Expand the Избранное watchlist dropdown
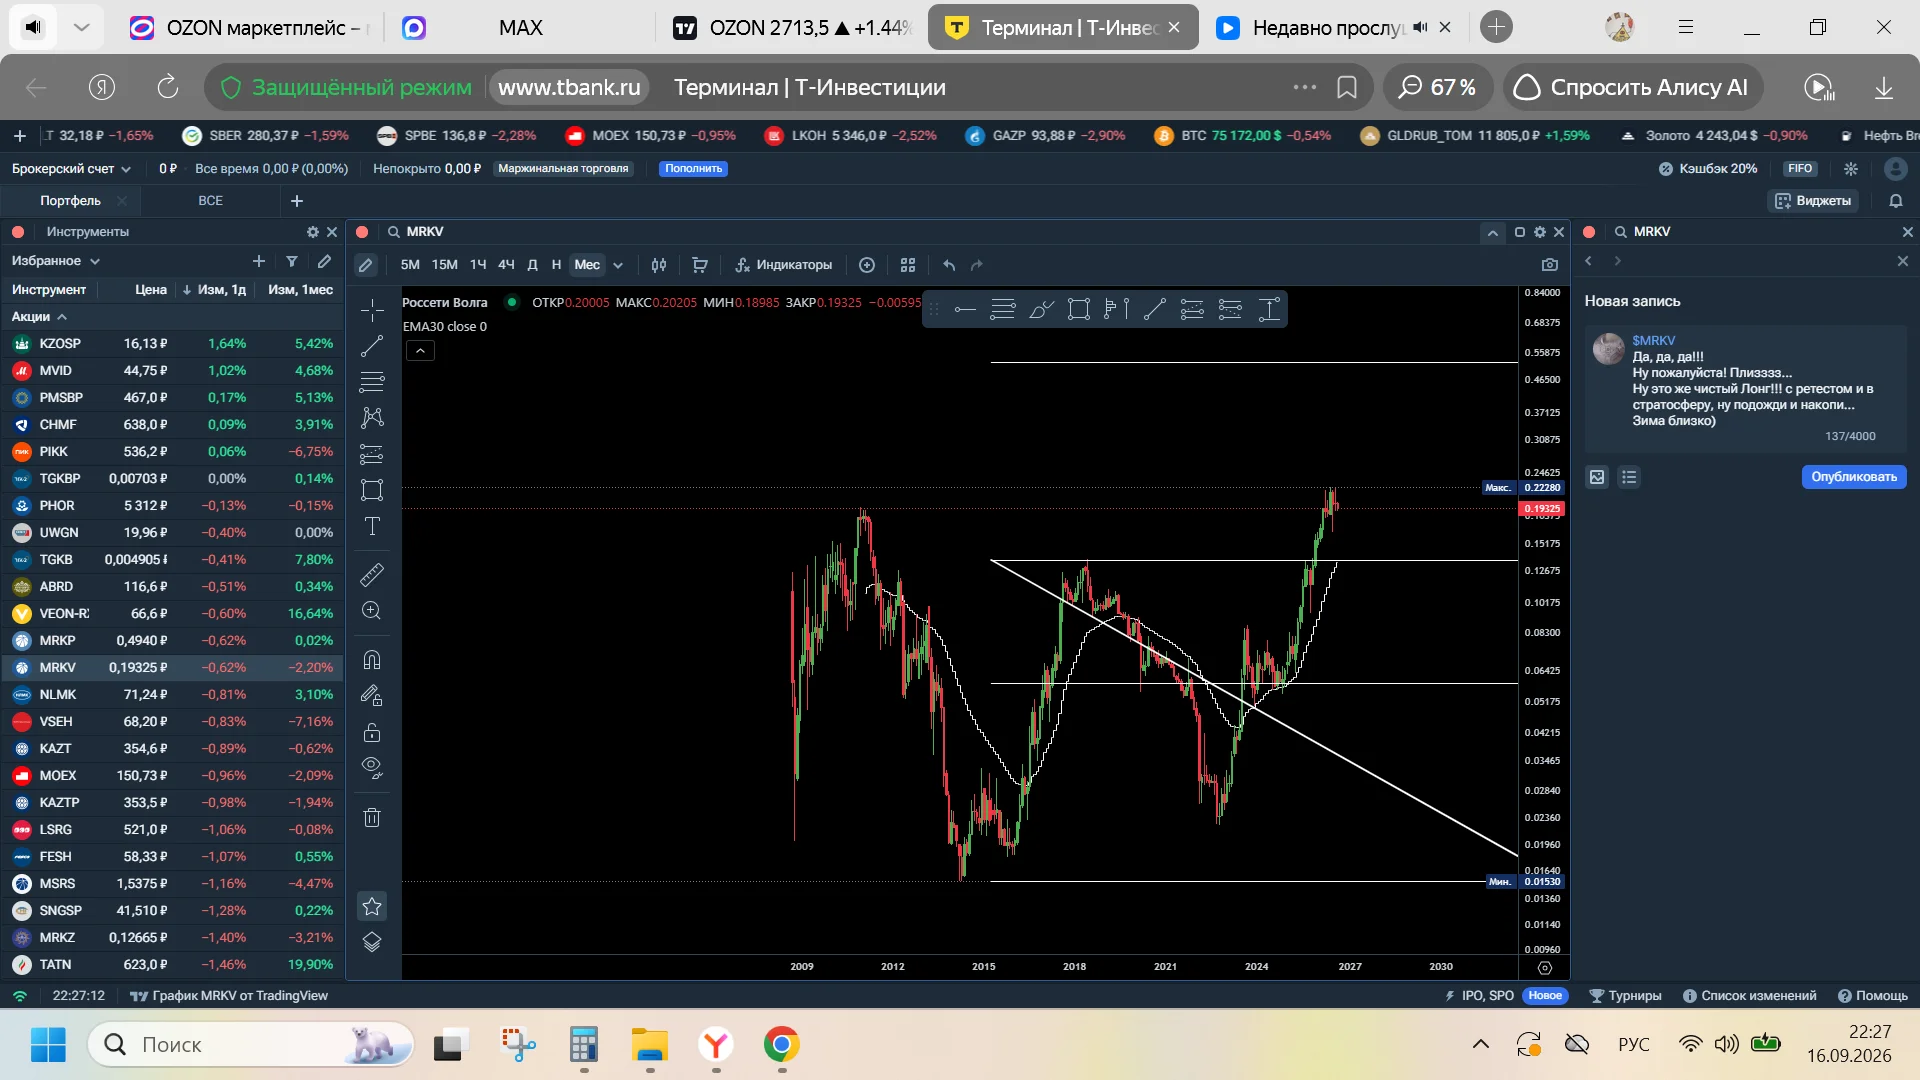The width and height of the screenshot is (1920, 1080). click(56, 261)
